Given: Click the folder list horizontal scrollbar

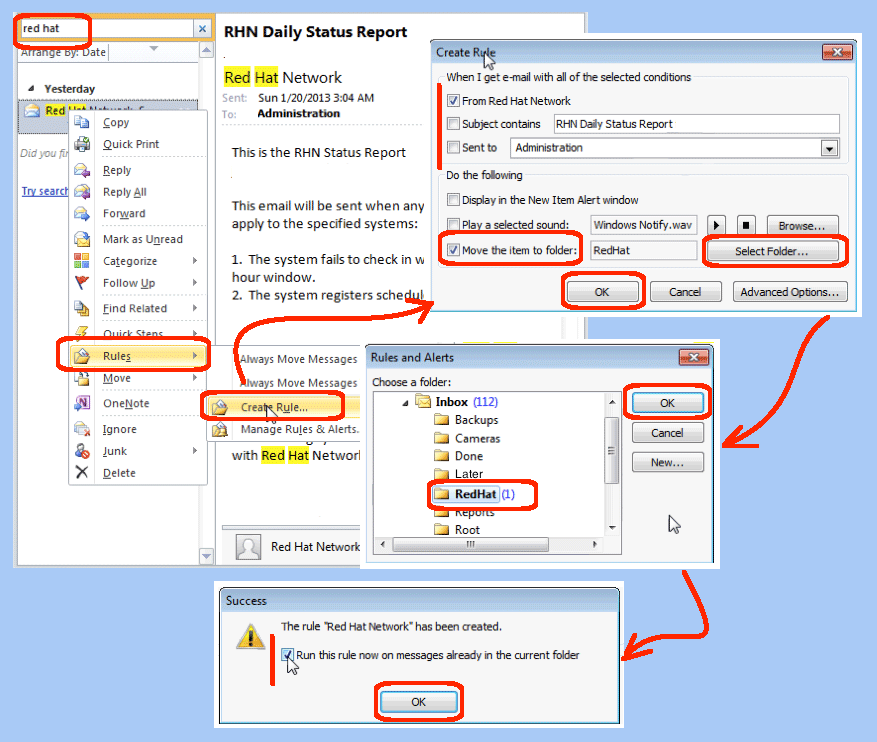Looking at the screenshot, I should point(471,544).
